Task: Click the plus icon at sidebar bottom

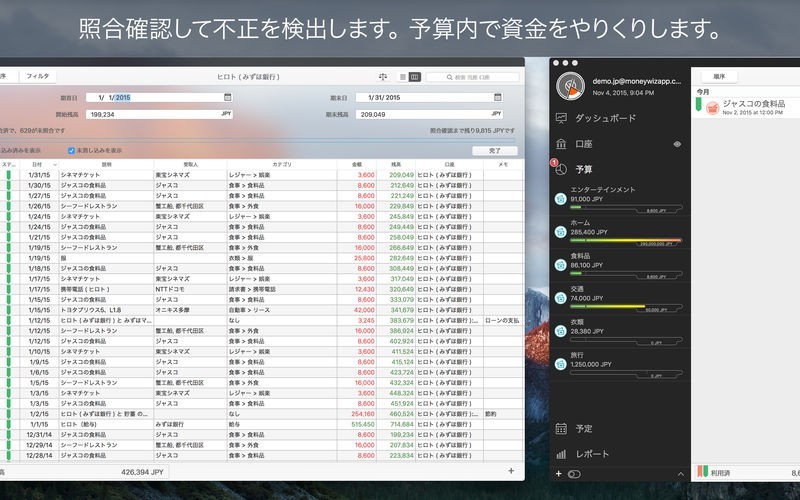Action: 559,473
